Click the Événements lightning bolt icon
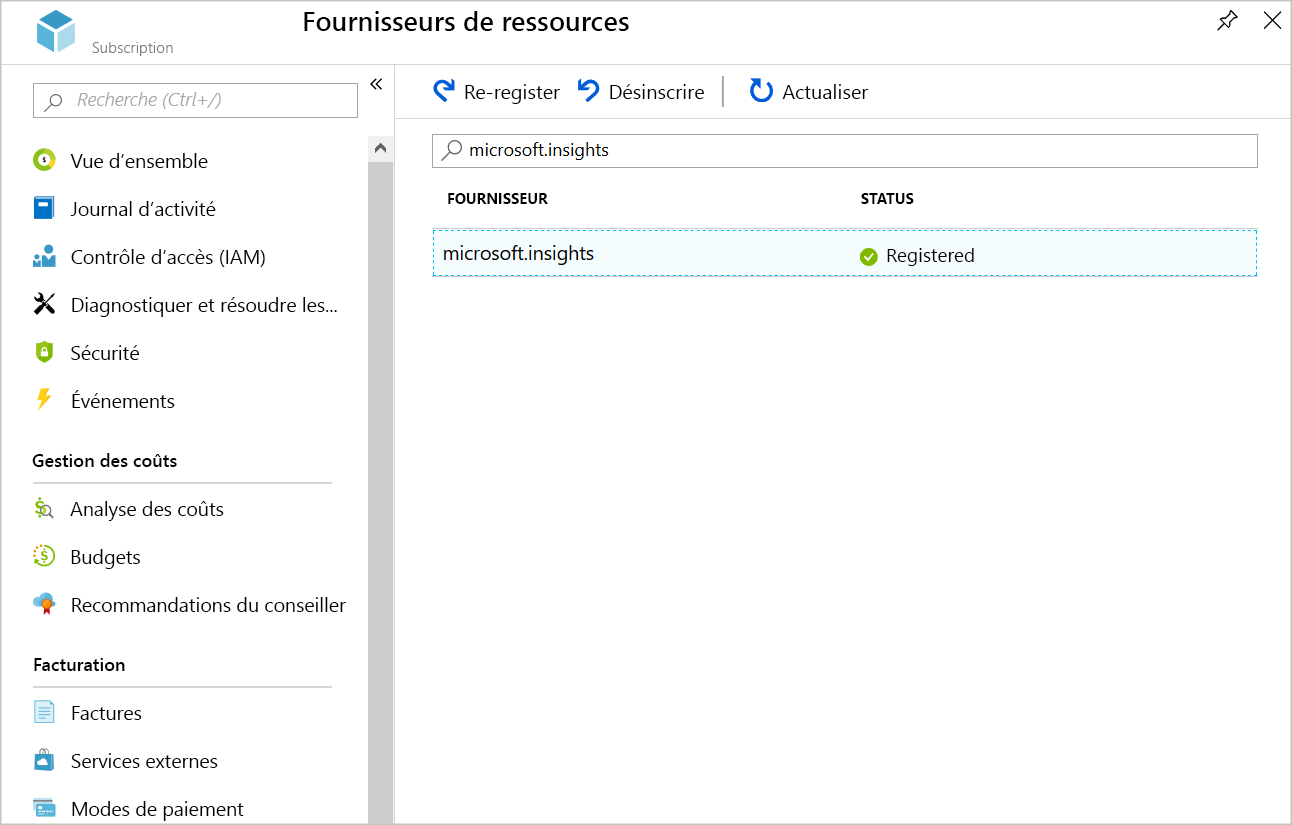 click(x=44, y=400)
